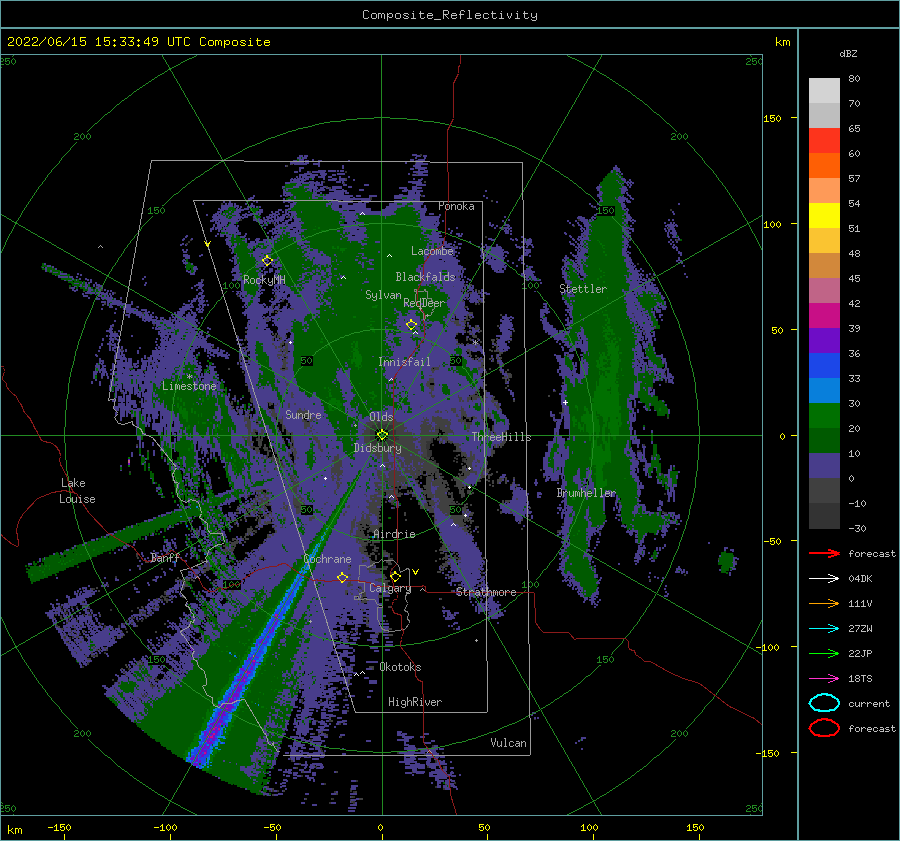The image size is (900, 841).
Task: Click the Drumheller town label
Action: [x=586, y=493]
